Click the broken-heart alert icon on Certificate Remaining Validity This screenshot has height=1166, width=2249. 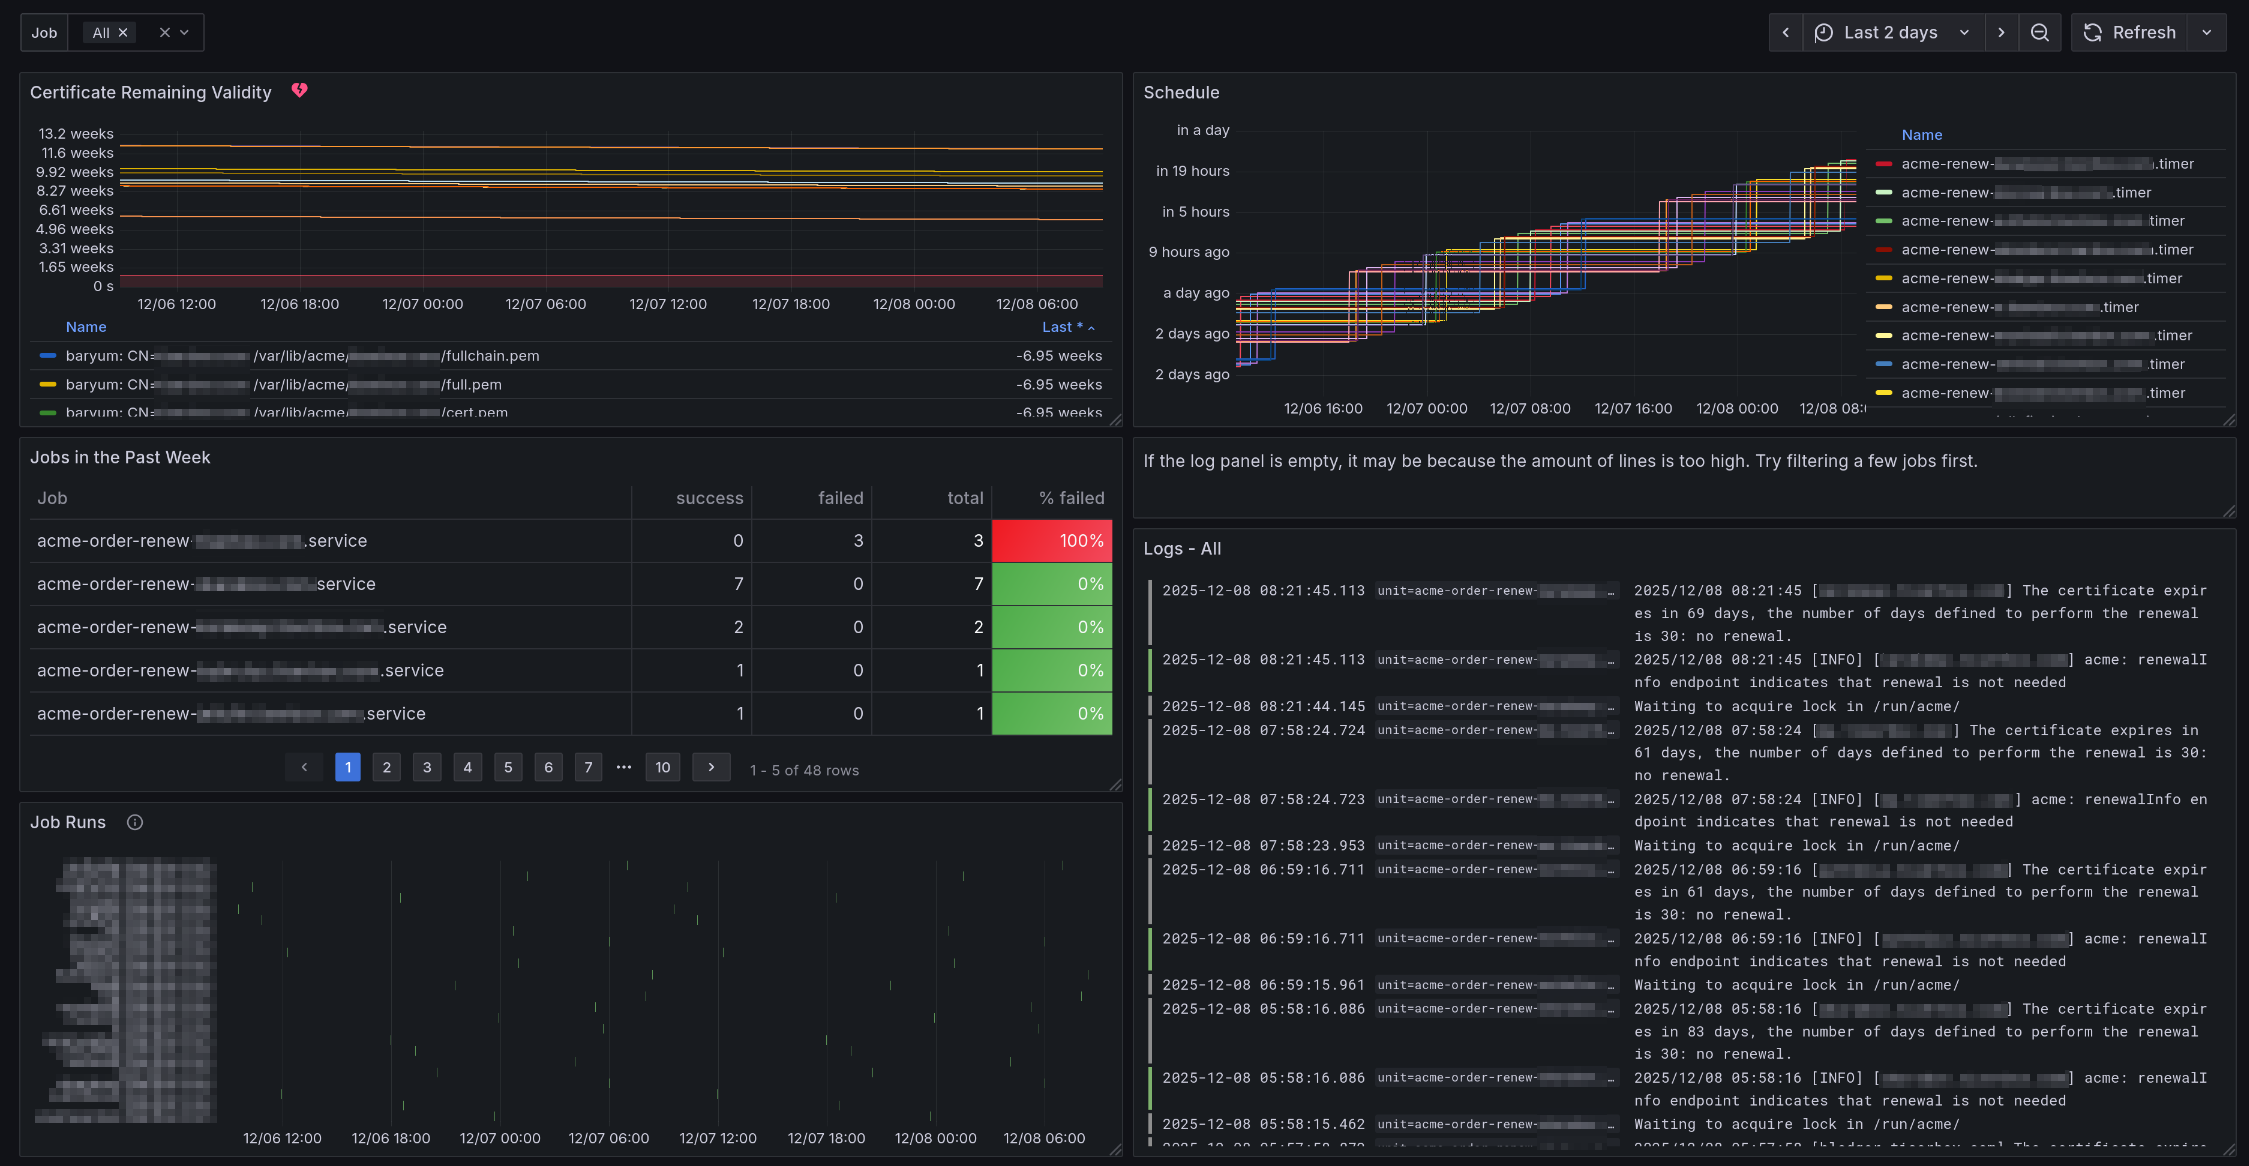coord(299,91)
